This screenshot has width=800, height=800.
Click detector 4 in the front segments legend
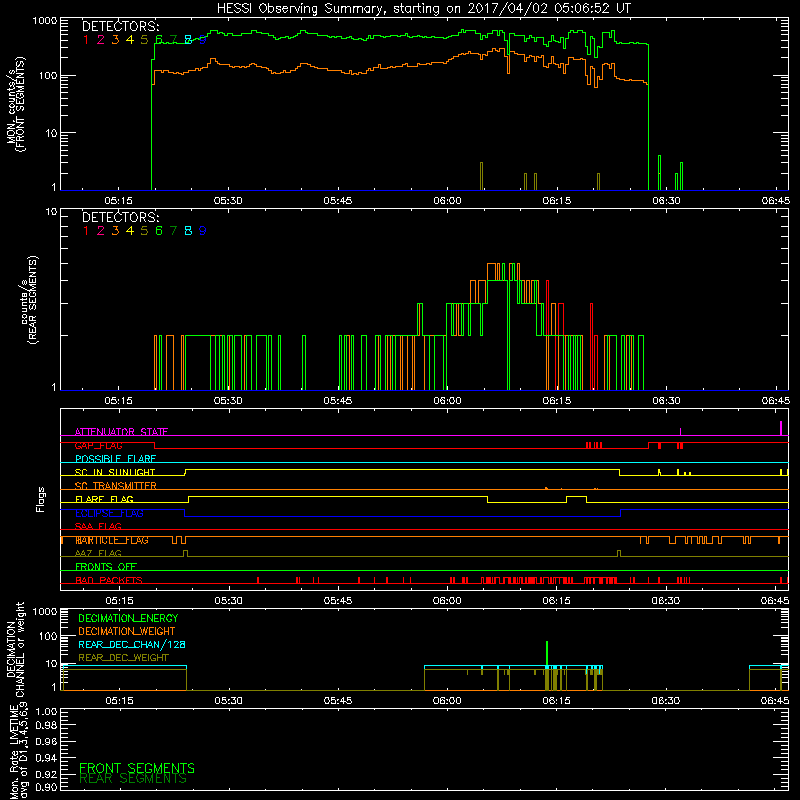(x=130, y=40)
